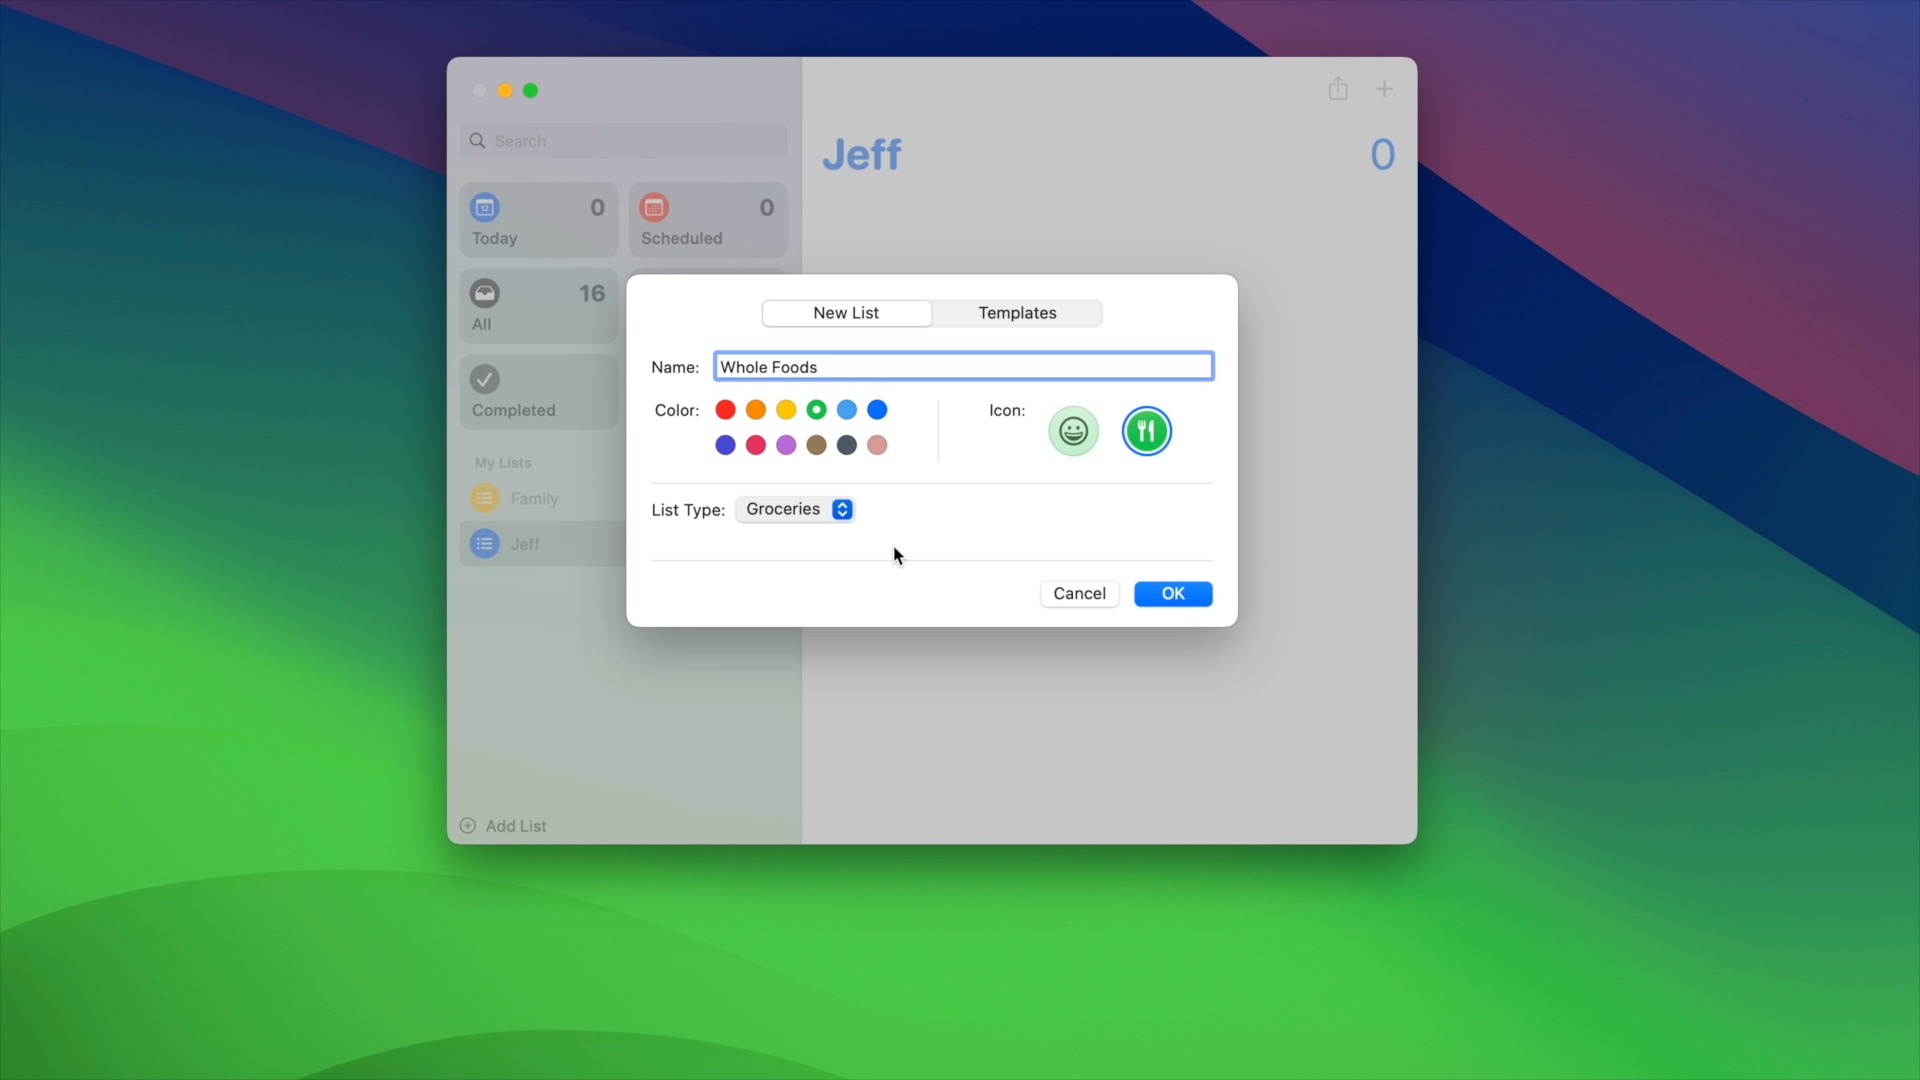Click the share icon above Jeff list
The image size is (1920, 1080).
[1338, 88]
